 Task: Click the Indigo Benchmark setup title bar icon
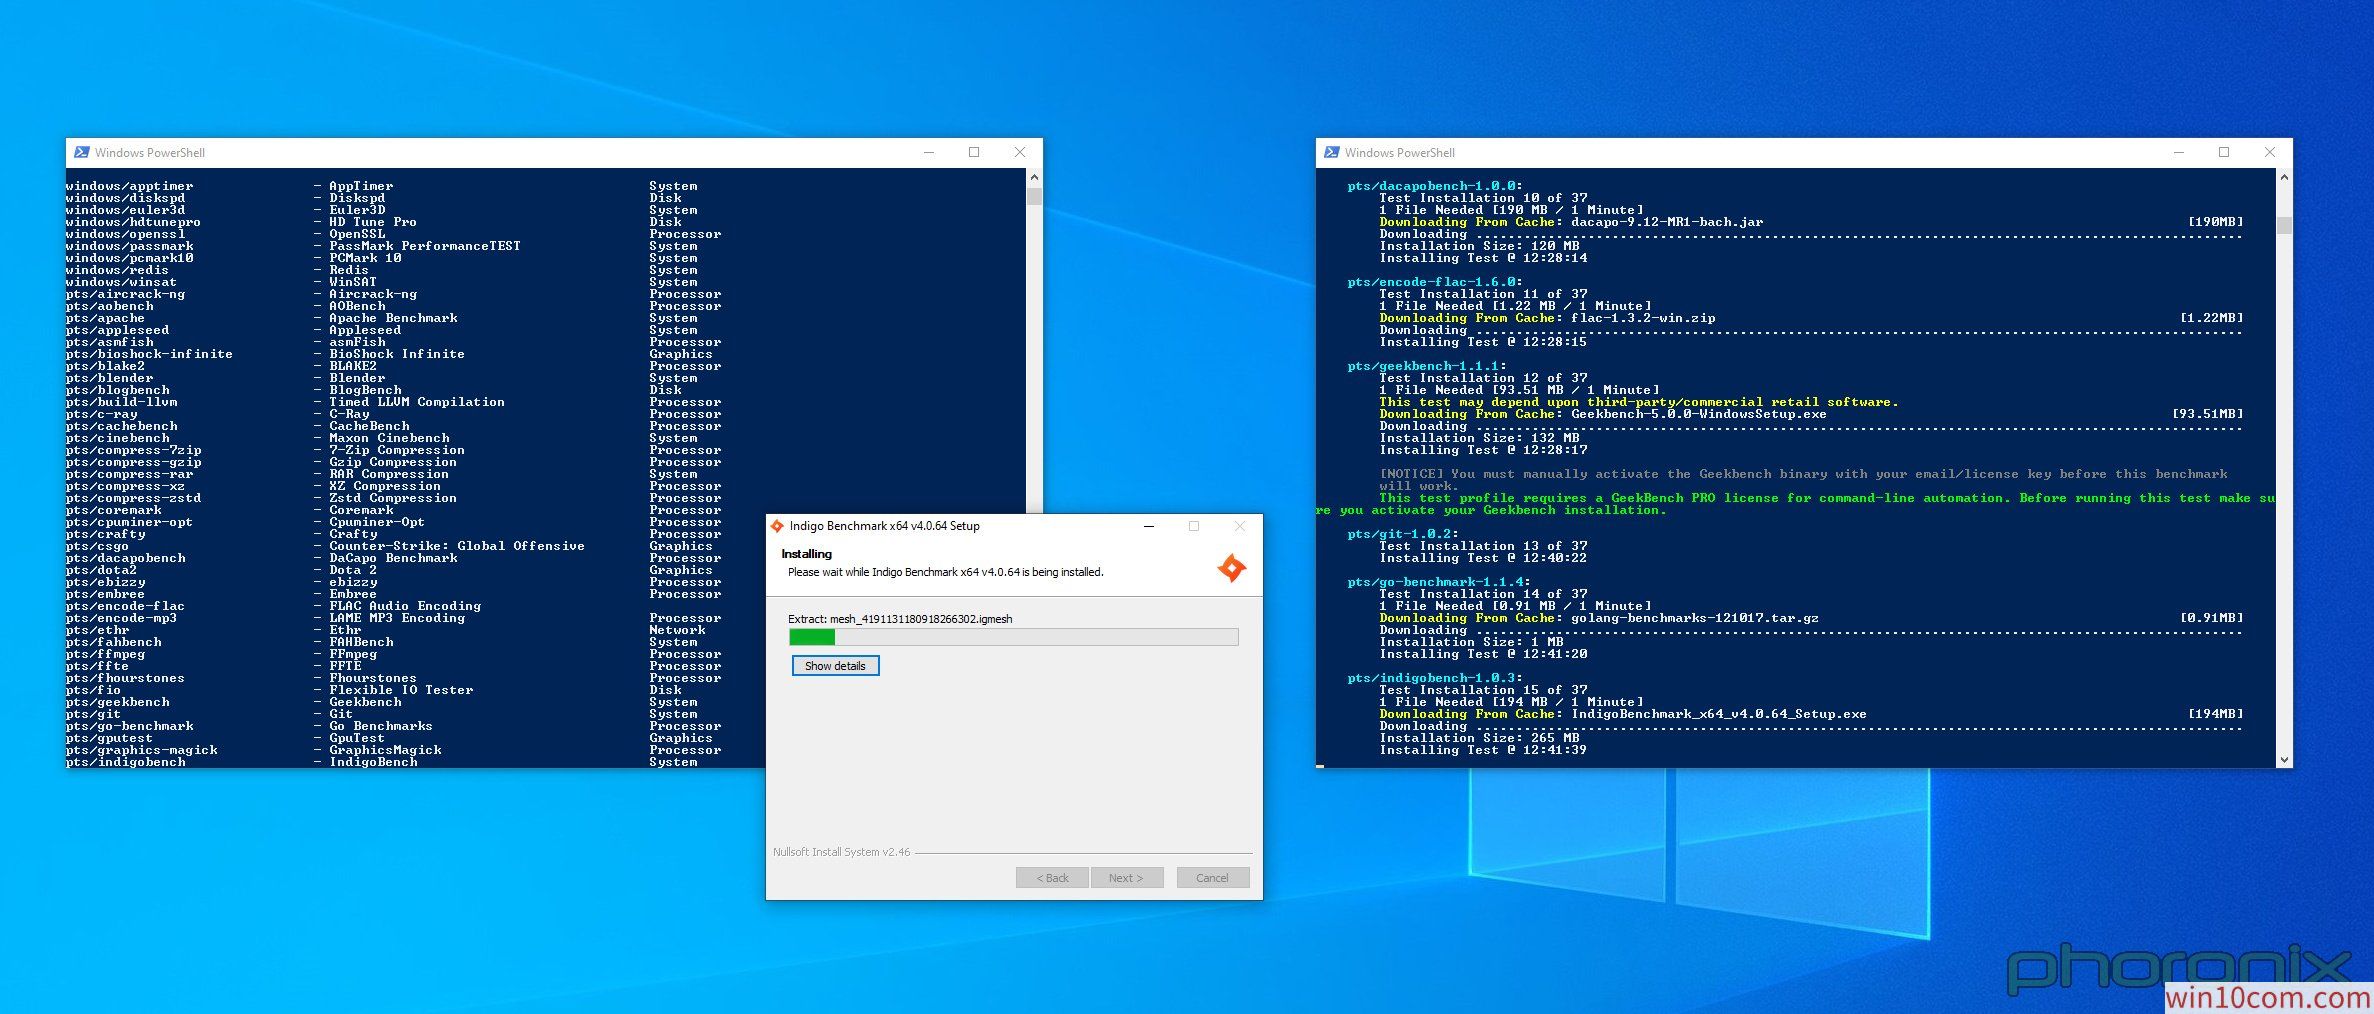[777, 526]
